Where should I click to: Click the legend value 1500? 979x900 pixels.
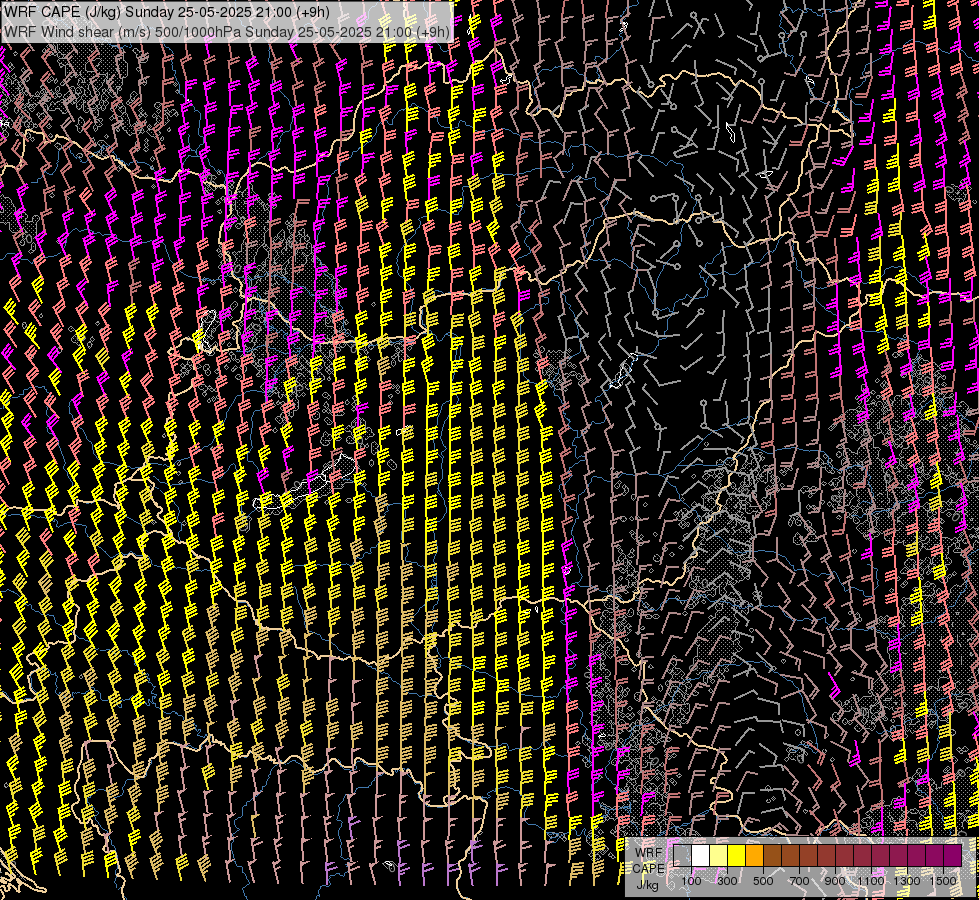coord(943,881)
